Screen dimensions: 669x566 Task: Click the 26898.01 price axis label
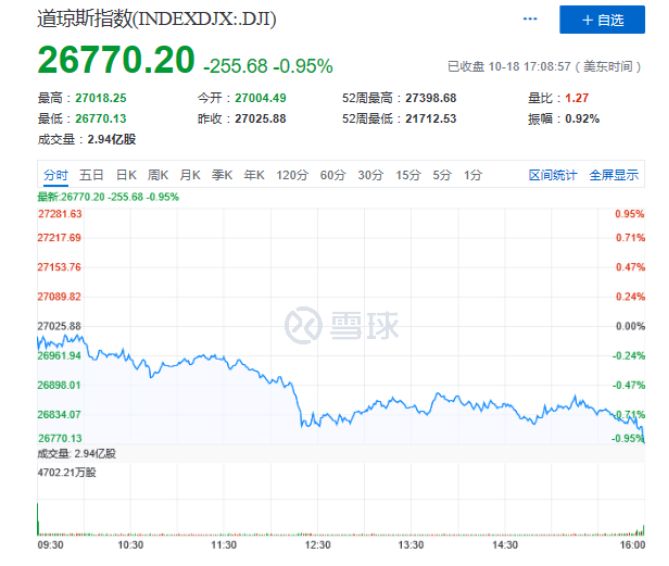coord(59,385)
